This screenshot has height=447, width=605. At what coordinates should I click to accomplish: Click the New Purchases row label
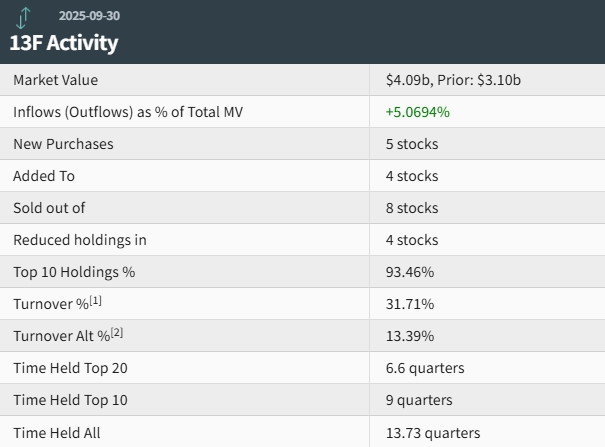click(63, 144)
